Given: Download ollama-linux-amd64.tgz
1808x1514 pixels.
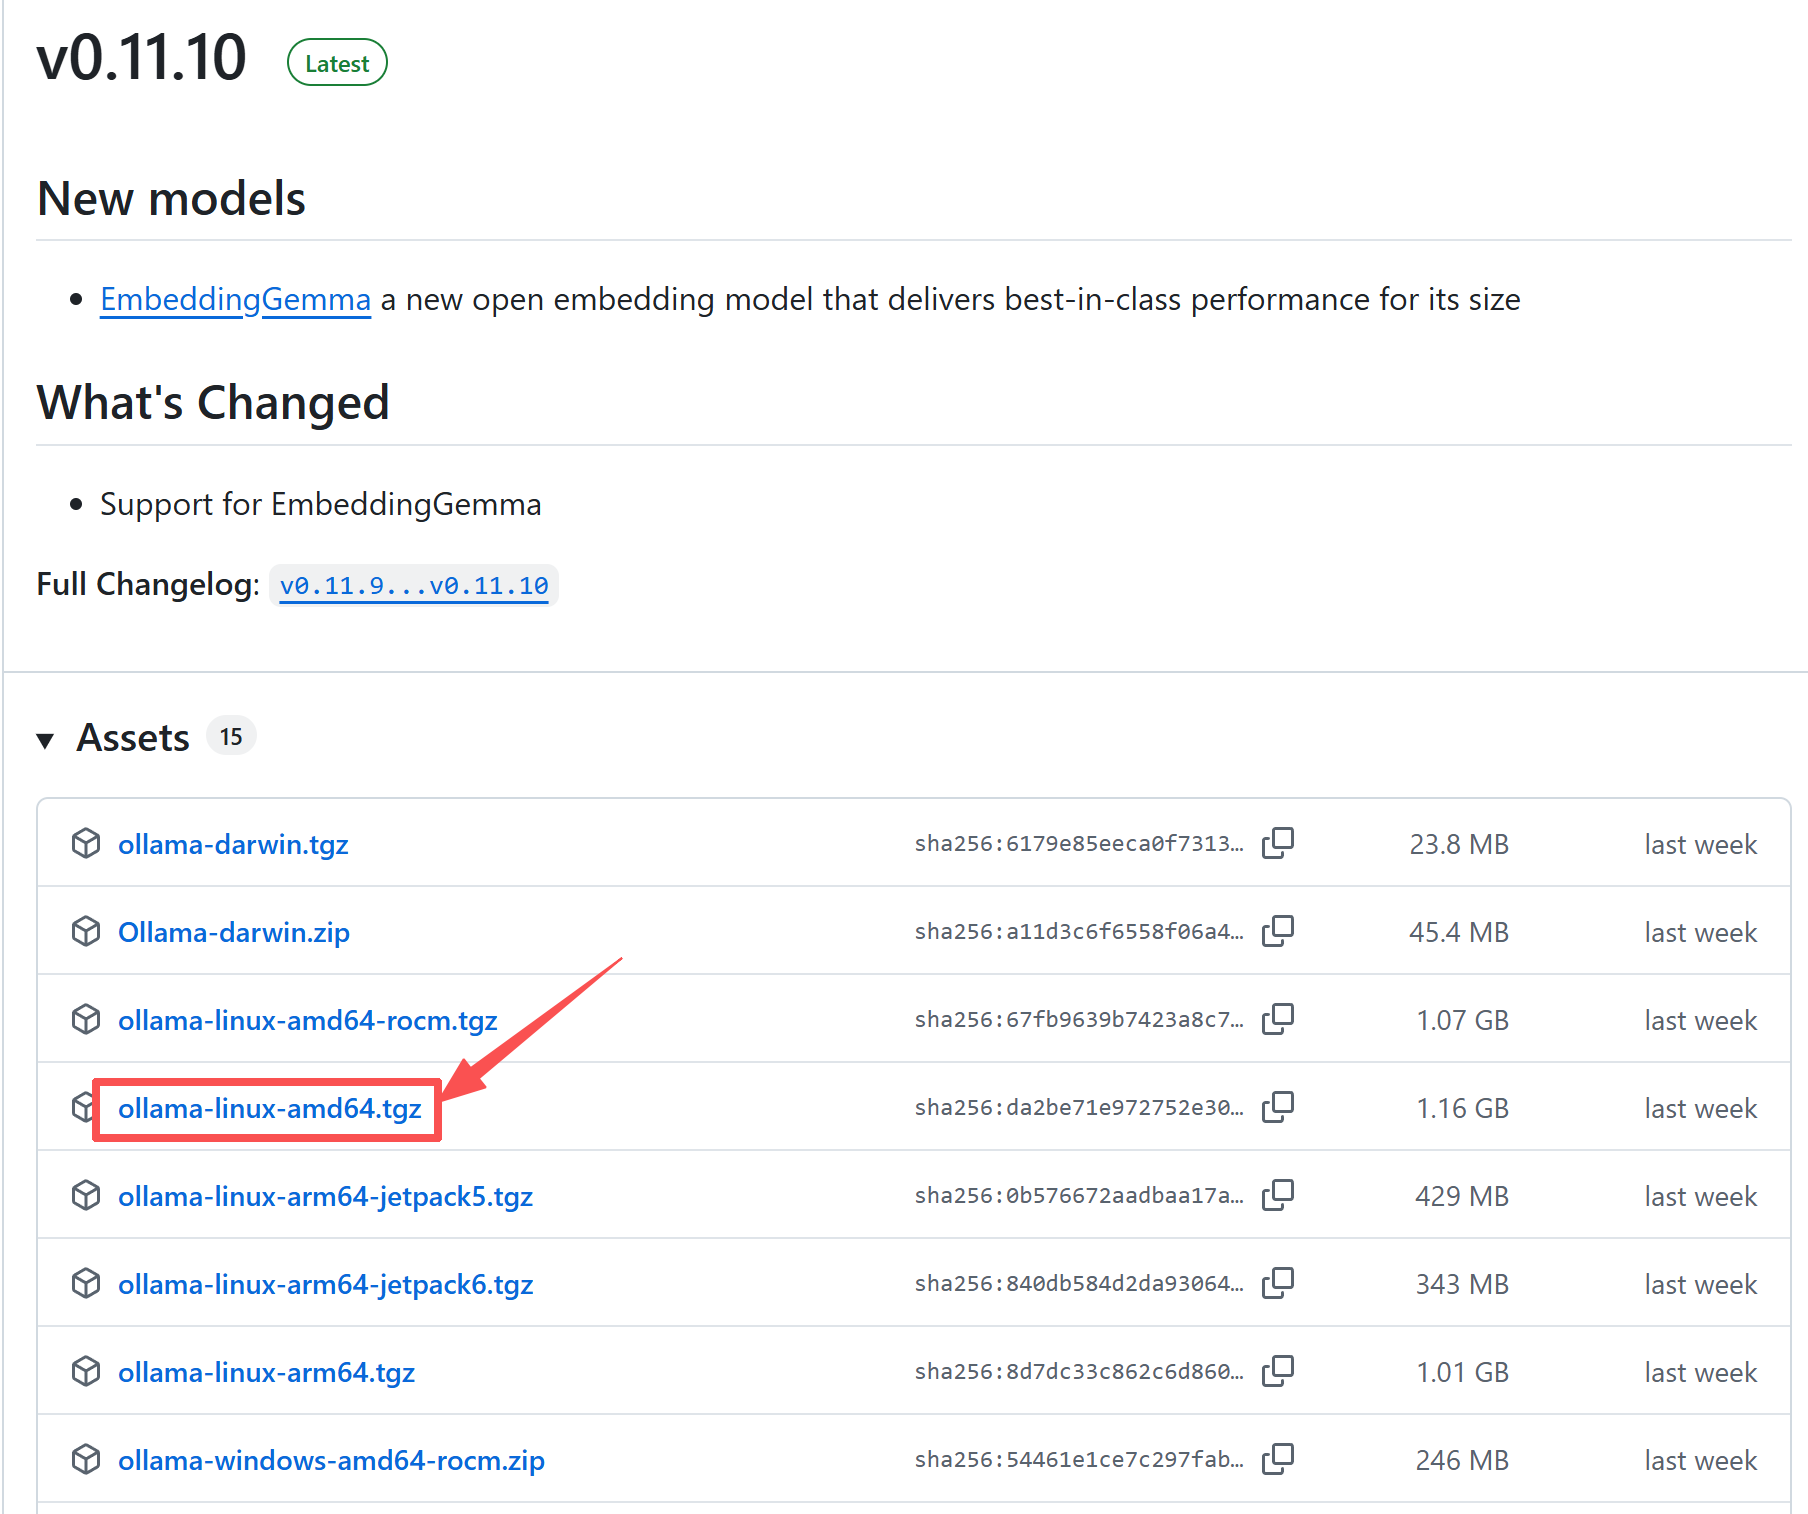Looking at the screenshot, I should (270, 1108).
